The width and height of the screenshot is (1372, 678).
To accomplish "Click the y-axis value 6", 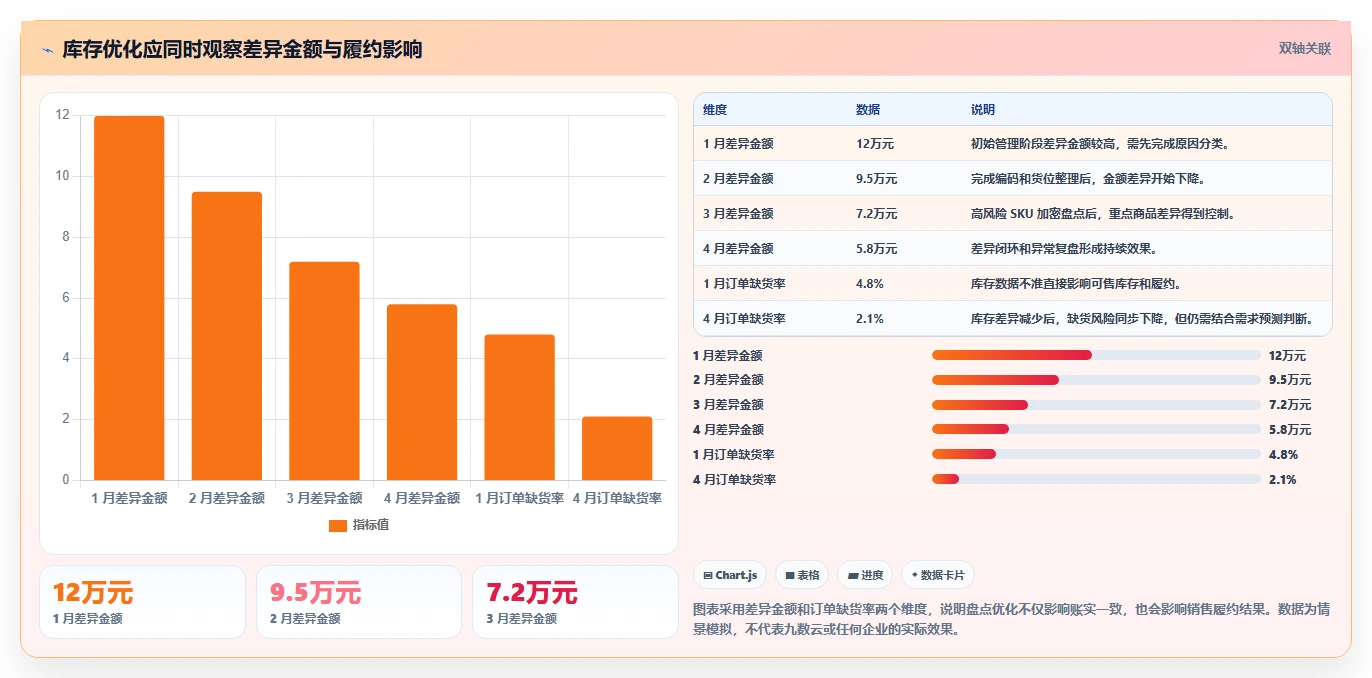I will [x=66, y=298].
